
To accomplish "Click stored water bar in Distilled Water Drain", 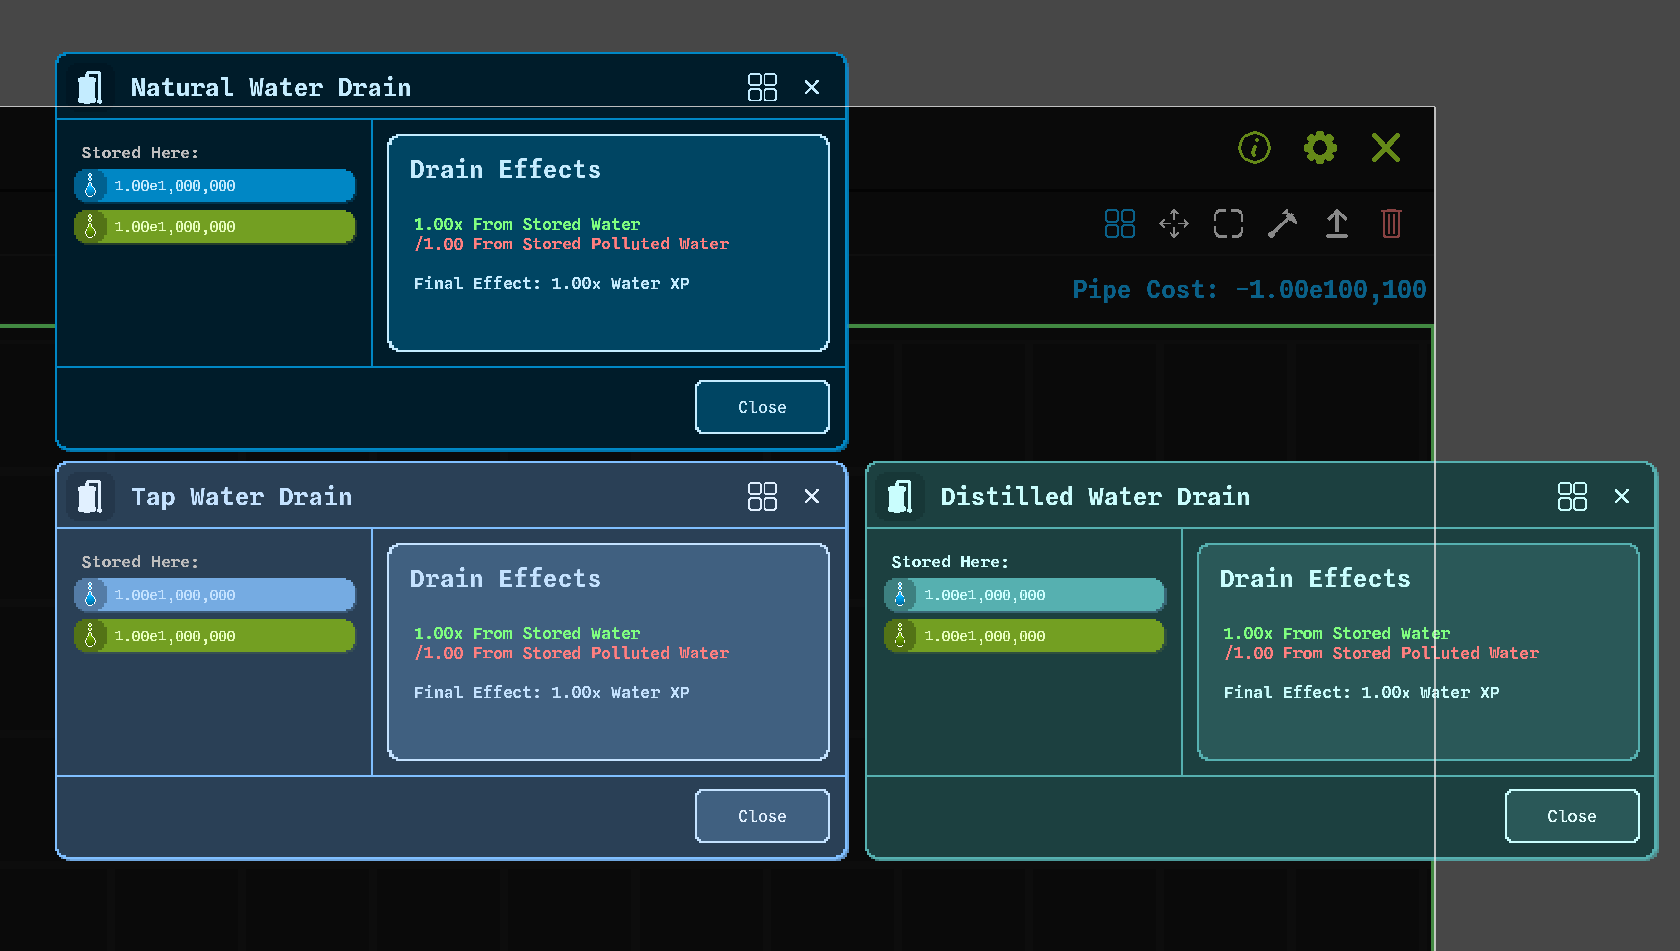I will [1025, 595].
